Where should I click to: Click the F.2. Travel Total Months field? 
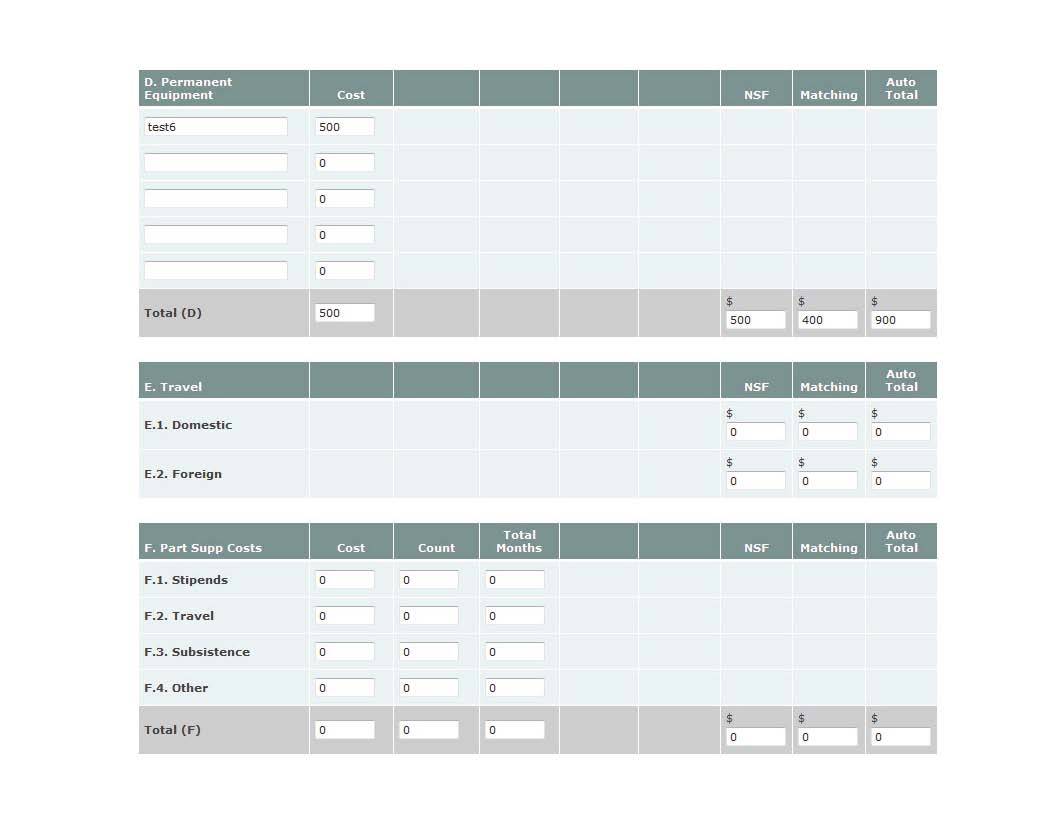pyautogui.click(x=515, y=615)
